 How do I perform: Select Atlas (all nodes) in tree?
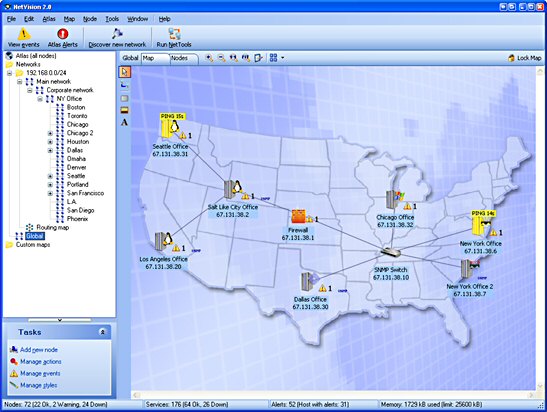(x=36, y=56)
